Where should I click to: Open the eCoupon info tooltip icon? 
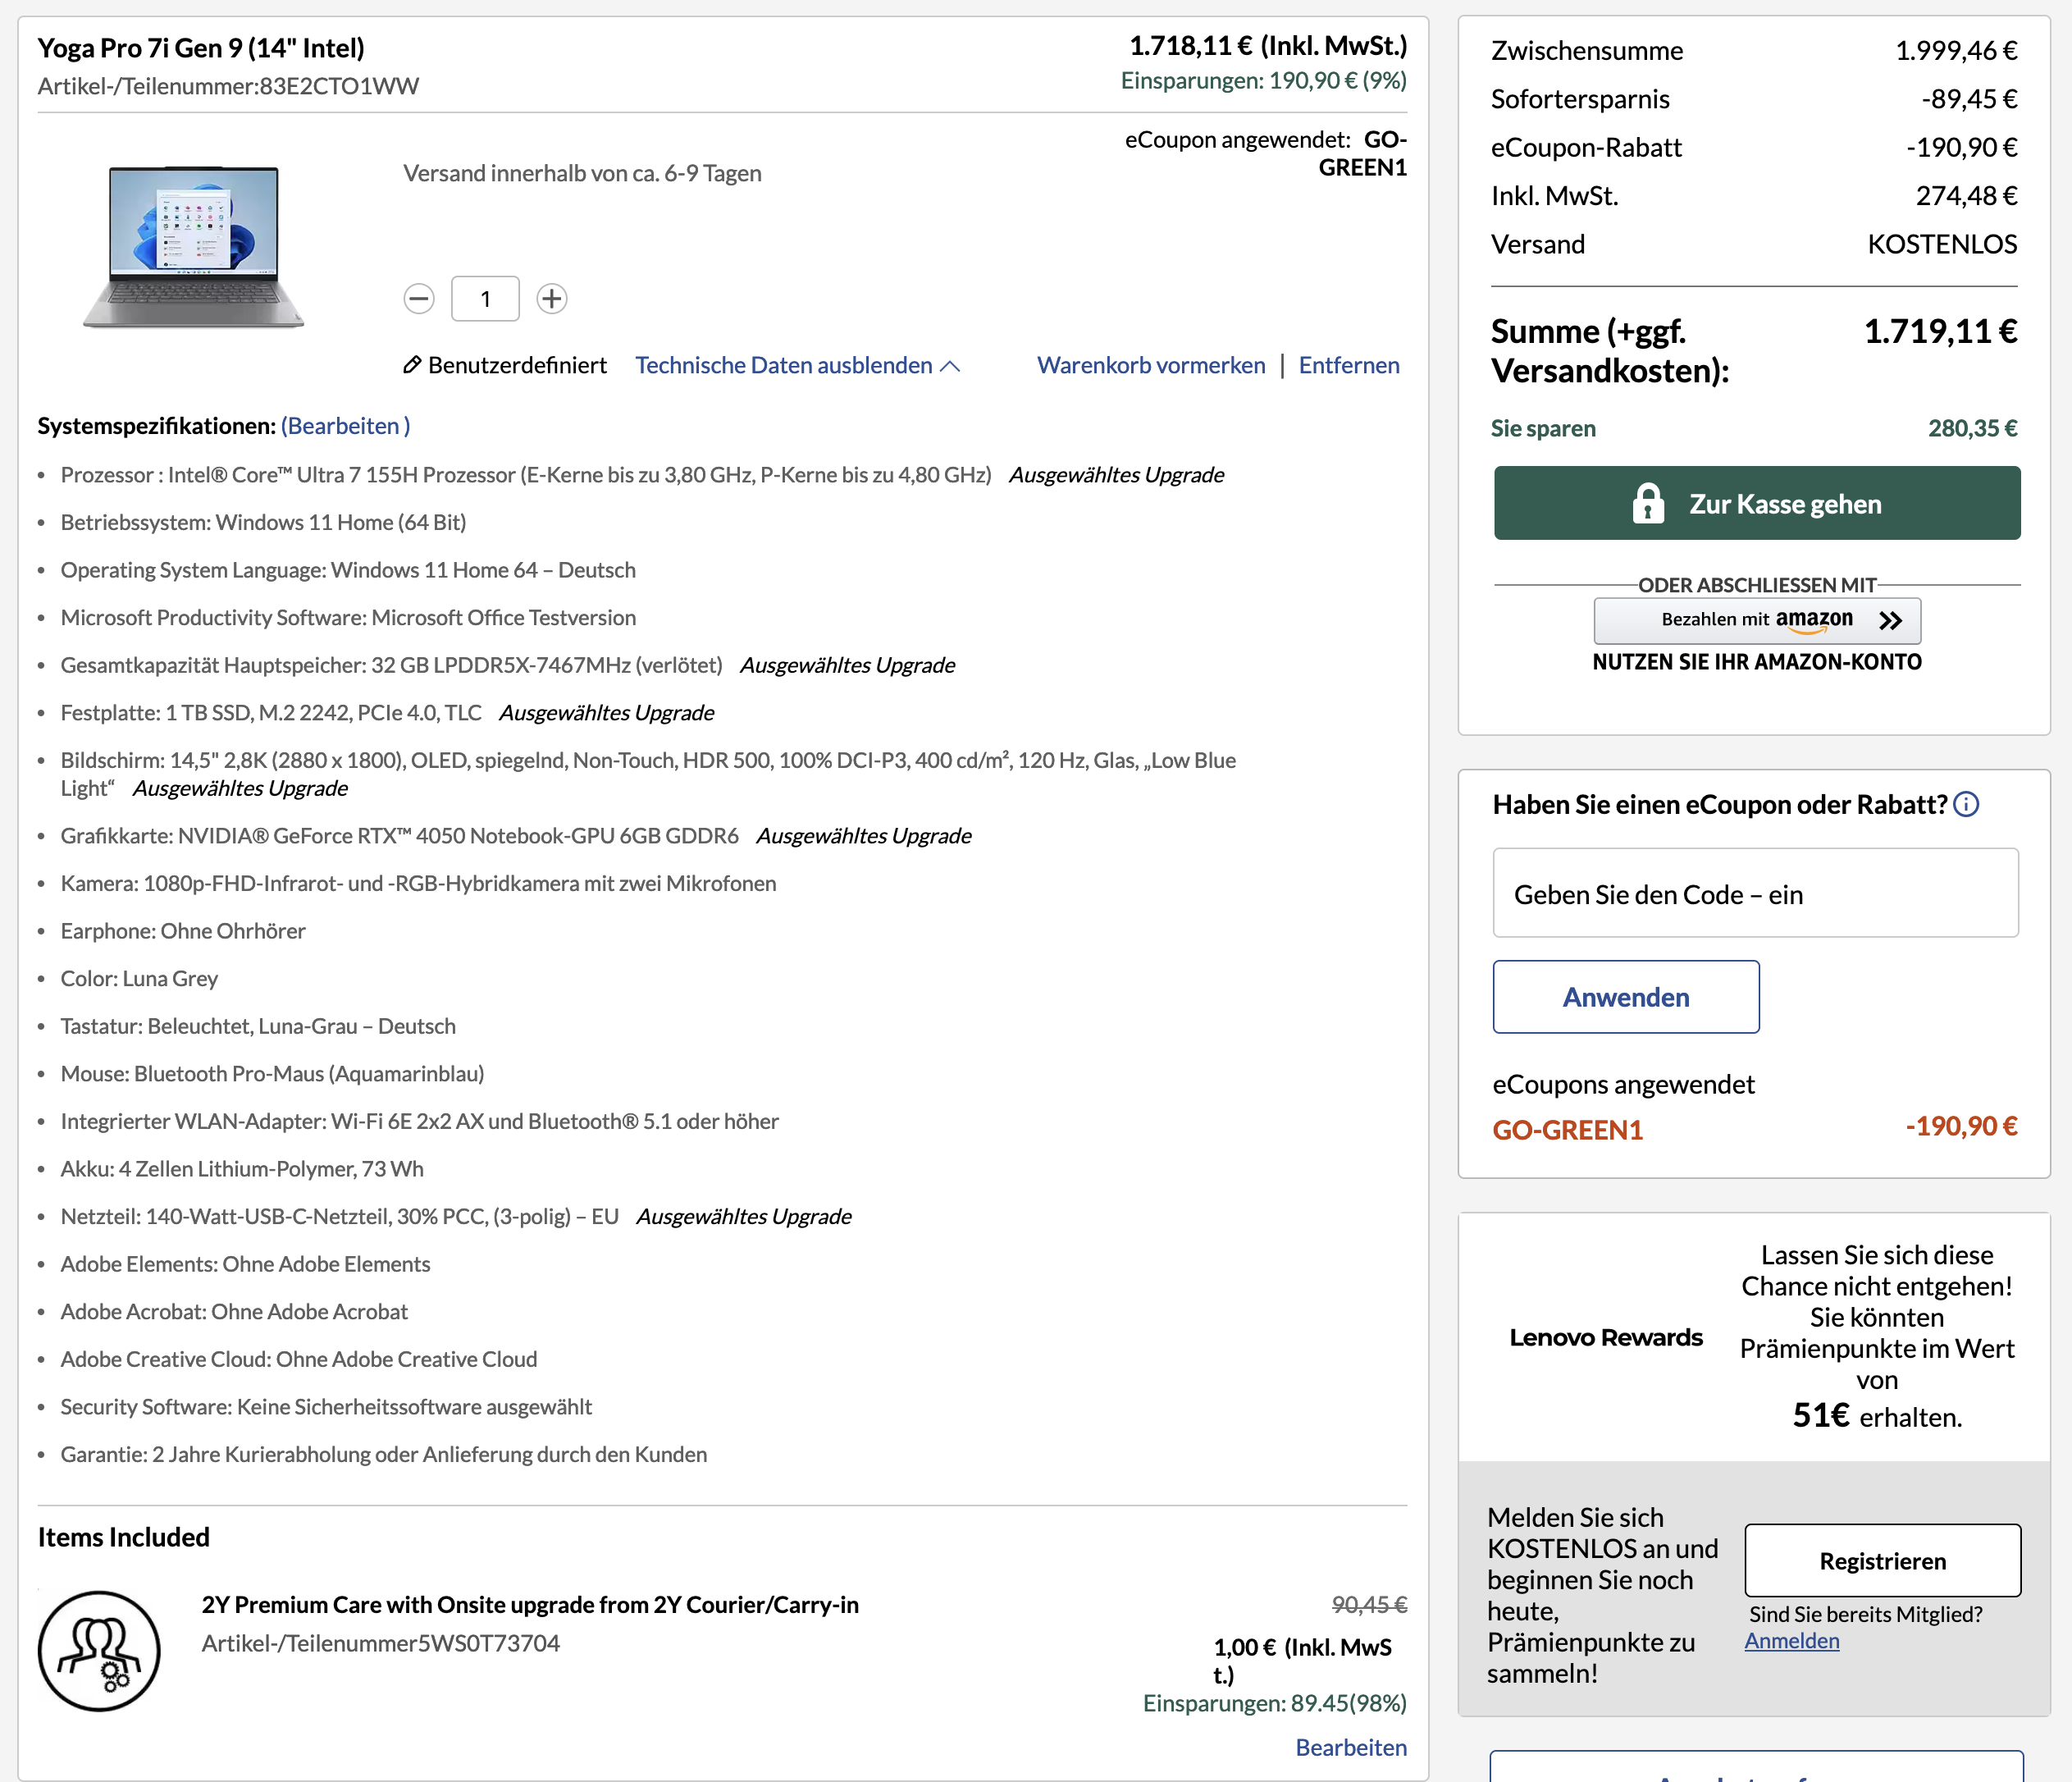pyautogui.click(x=1965, y=803)
